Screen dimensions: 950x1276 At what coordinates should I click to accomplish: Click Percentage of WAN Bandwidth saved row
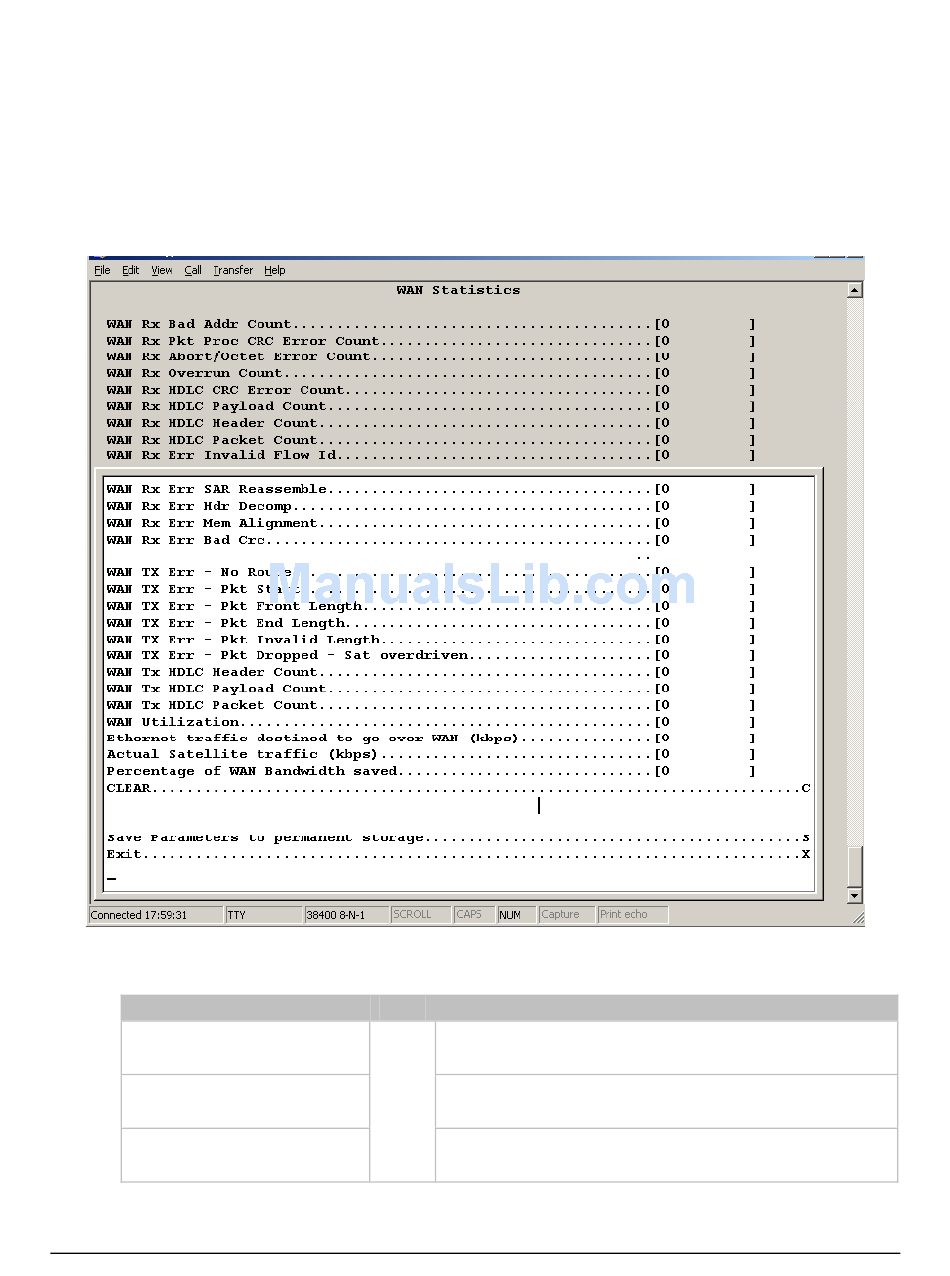(x=431, y=771)
